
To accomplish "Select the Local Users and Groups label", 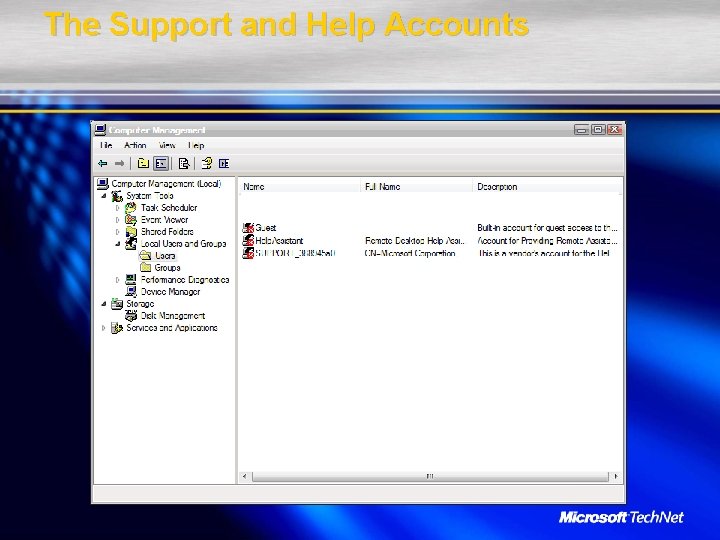I will coord(184,243).
